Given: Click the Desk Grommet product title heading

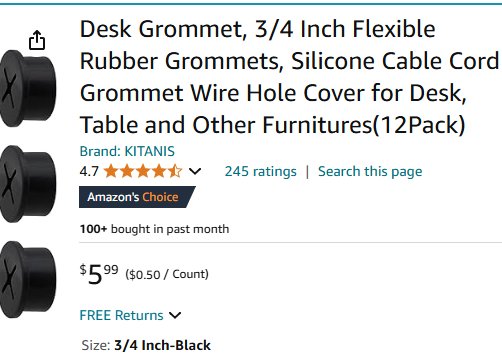Looking at the screenshot, I should point(289,77).
